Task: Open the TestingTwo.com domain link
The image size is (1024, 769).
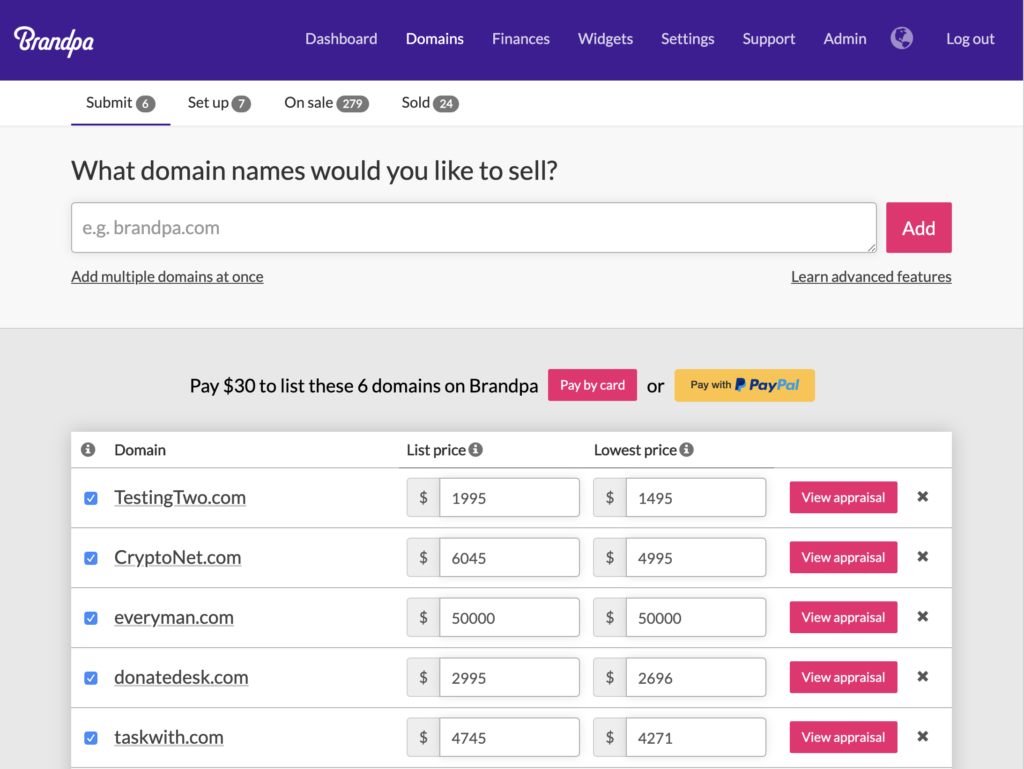Action: tap(180, 497)
